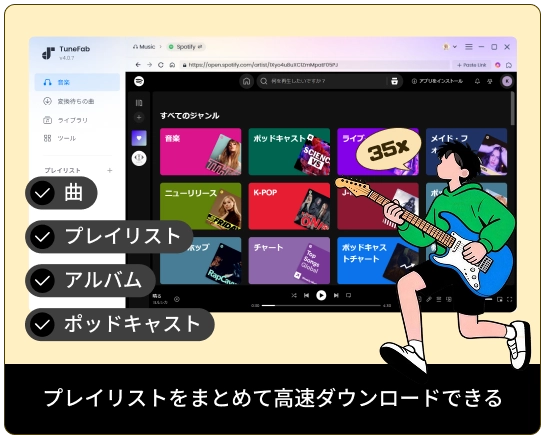Open friend activity icon
The width and height of the screenshot is (547, 439).
click(x=490, y=81)
